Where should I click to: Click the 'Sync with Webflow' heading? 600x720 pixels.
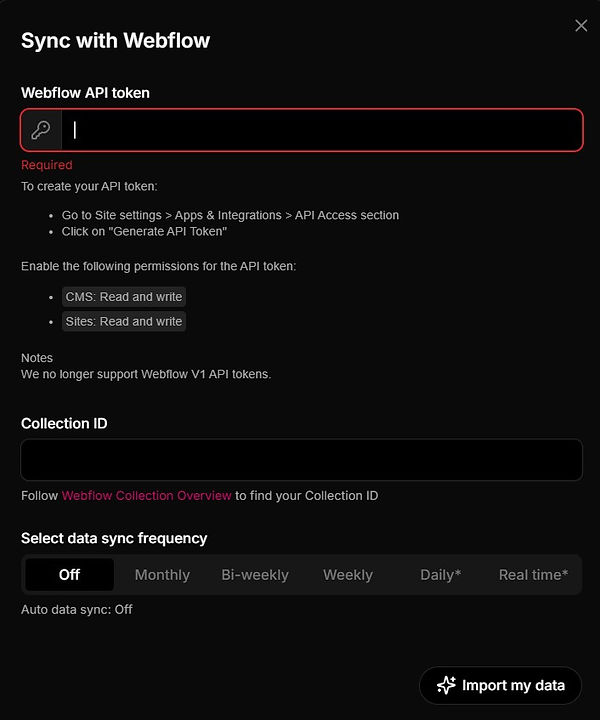[115, 40]
